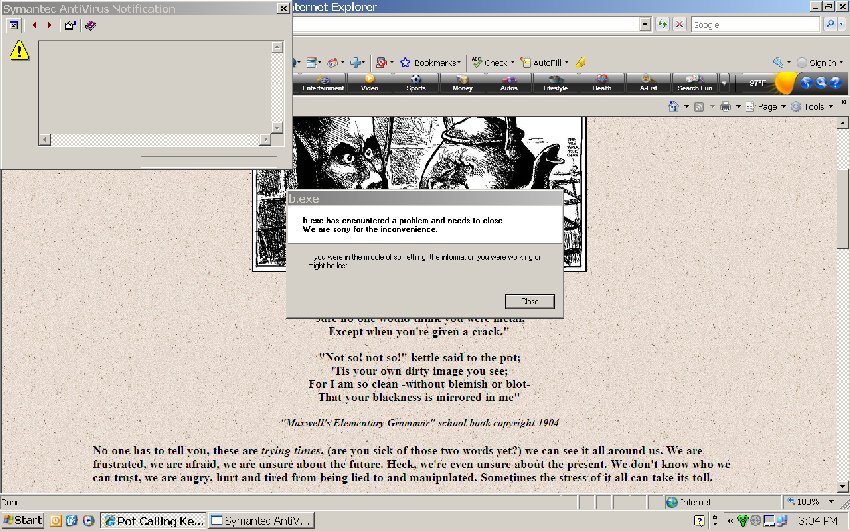Viewport: 850px width, 531px height.
Task: Click the yellow warning triangle icon
Action: pyautogui.click(x=19, y=51)
